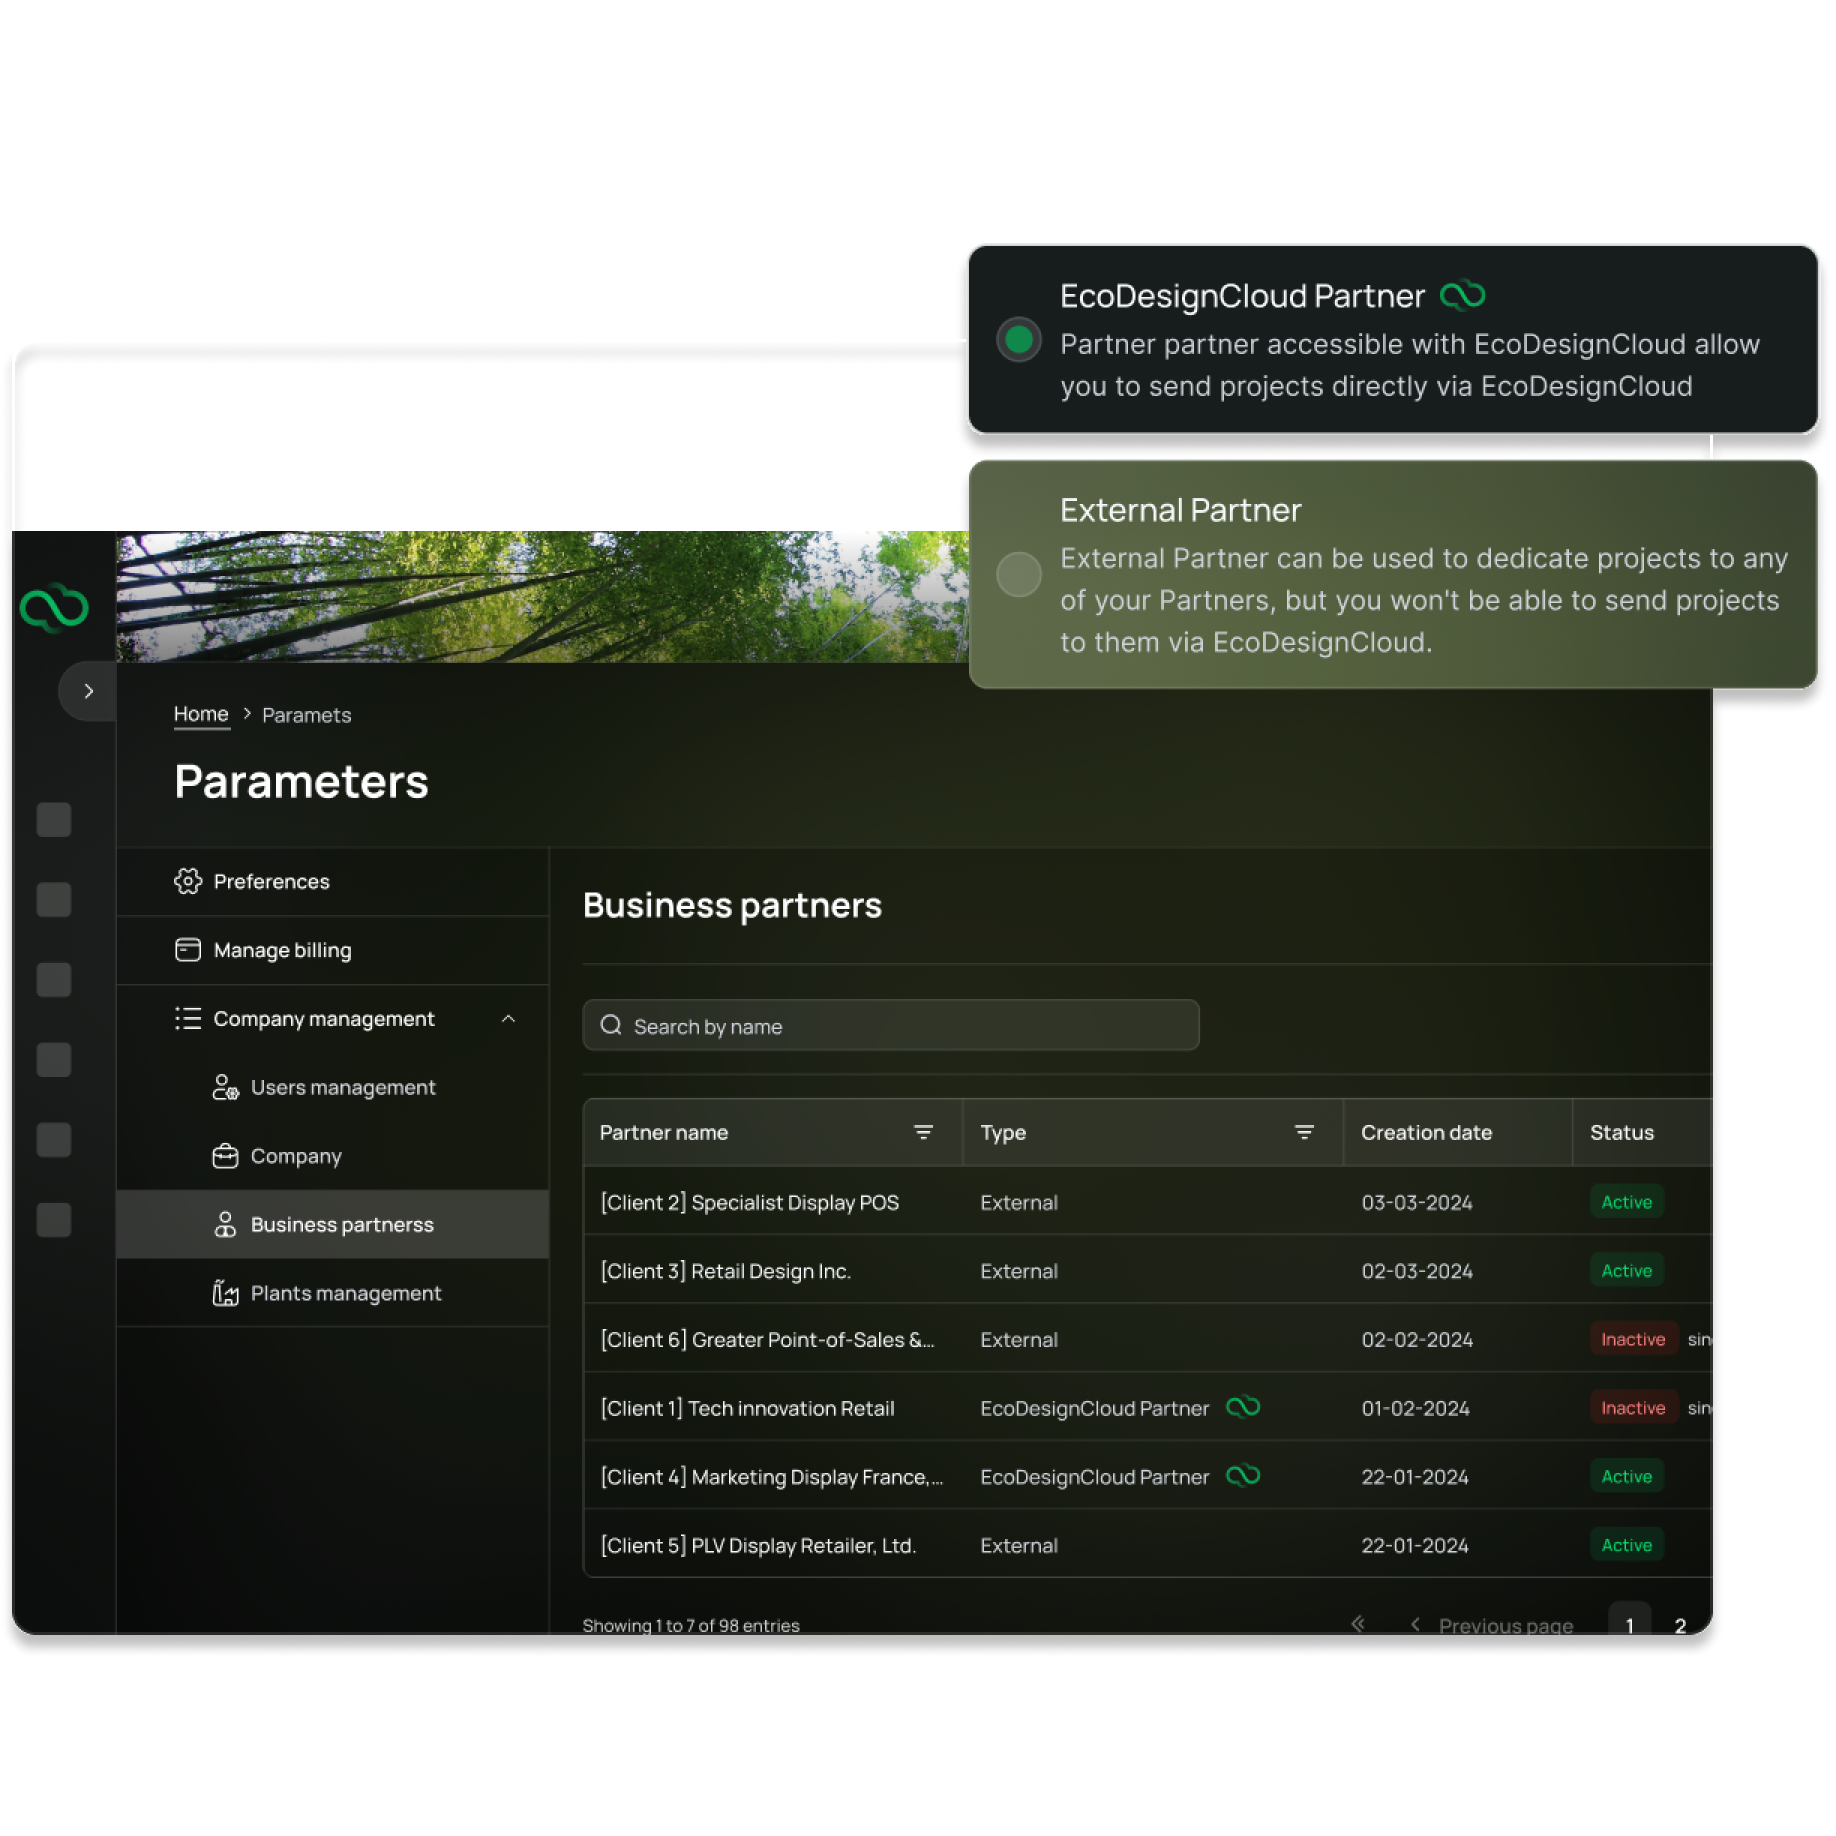The image size is (1836, 1836).
Task: Click the Preferences gear icon
Action: click(188, 881)
